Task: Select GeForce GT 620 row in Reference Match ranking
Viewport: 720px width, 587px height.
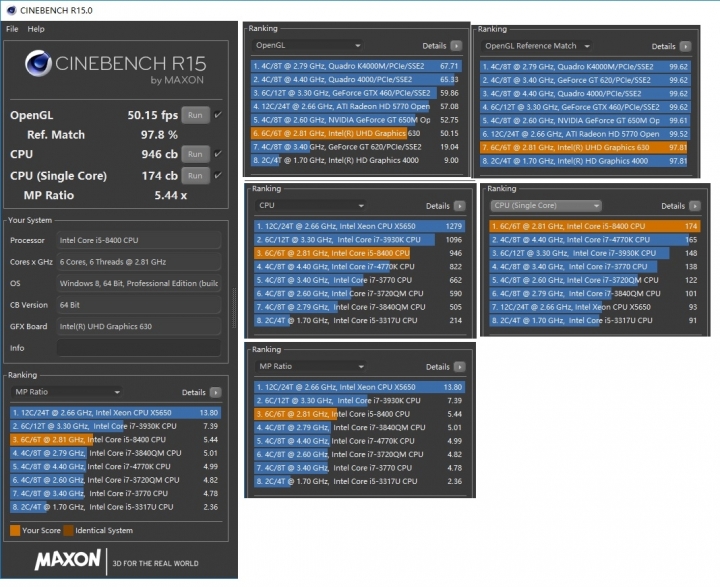Action: coord(585,80)
